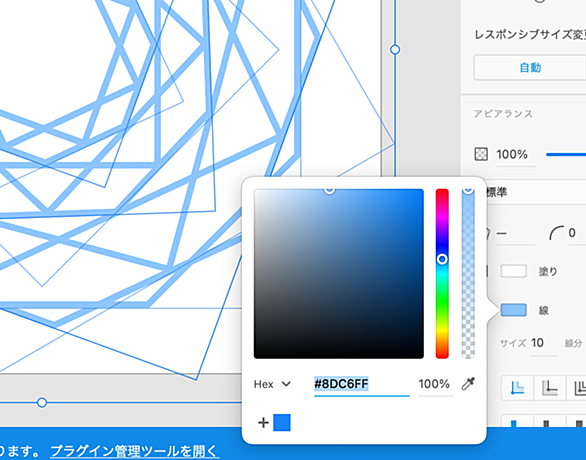Image resolution: width=586 pixels, height=460 pixels.
Task: Click the 自動 responsive resize button
Action: click(530, 68)
